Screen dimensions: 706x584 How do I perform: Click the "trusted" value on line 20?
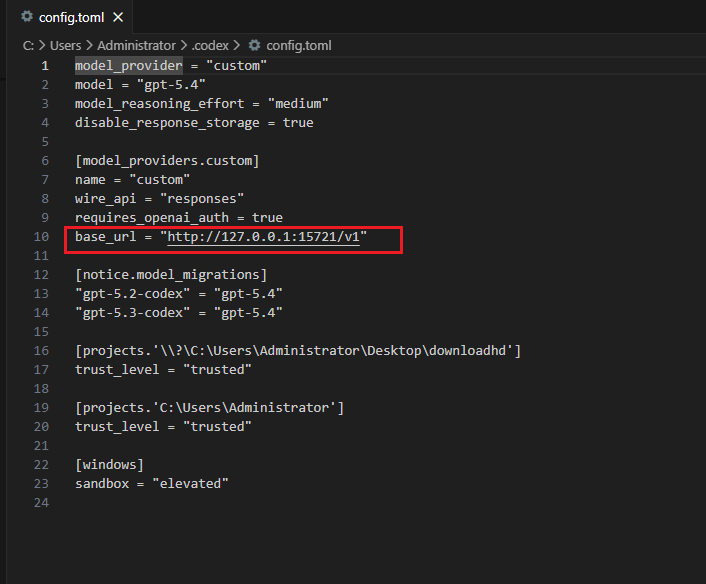click(217, 426)
